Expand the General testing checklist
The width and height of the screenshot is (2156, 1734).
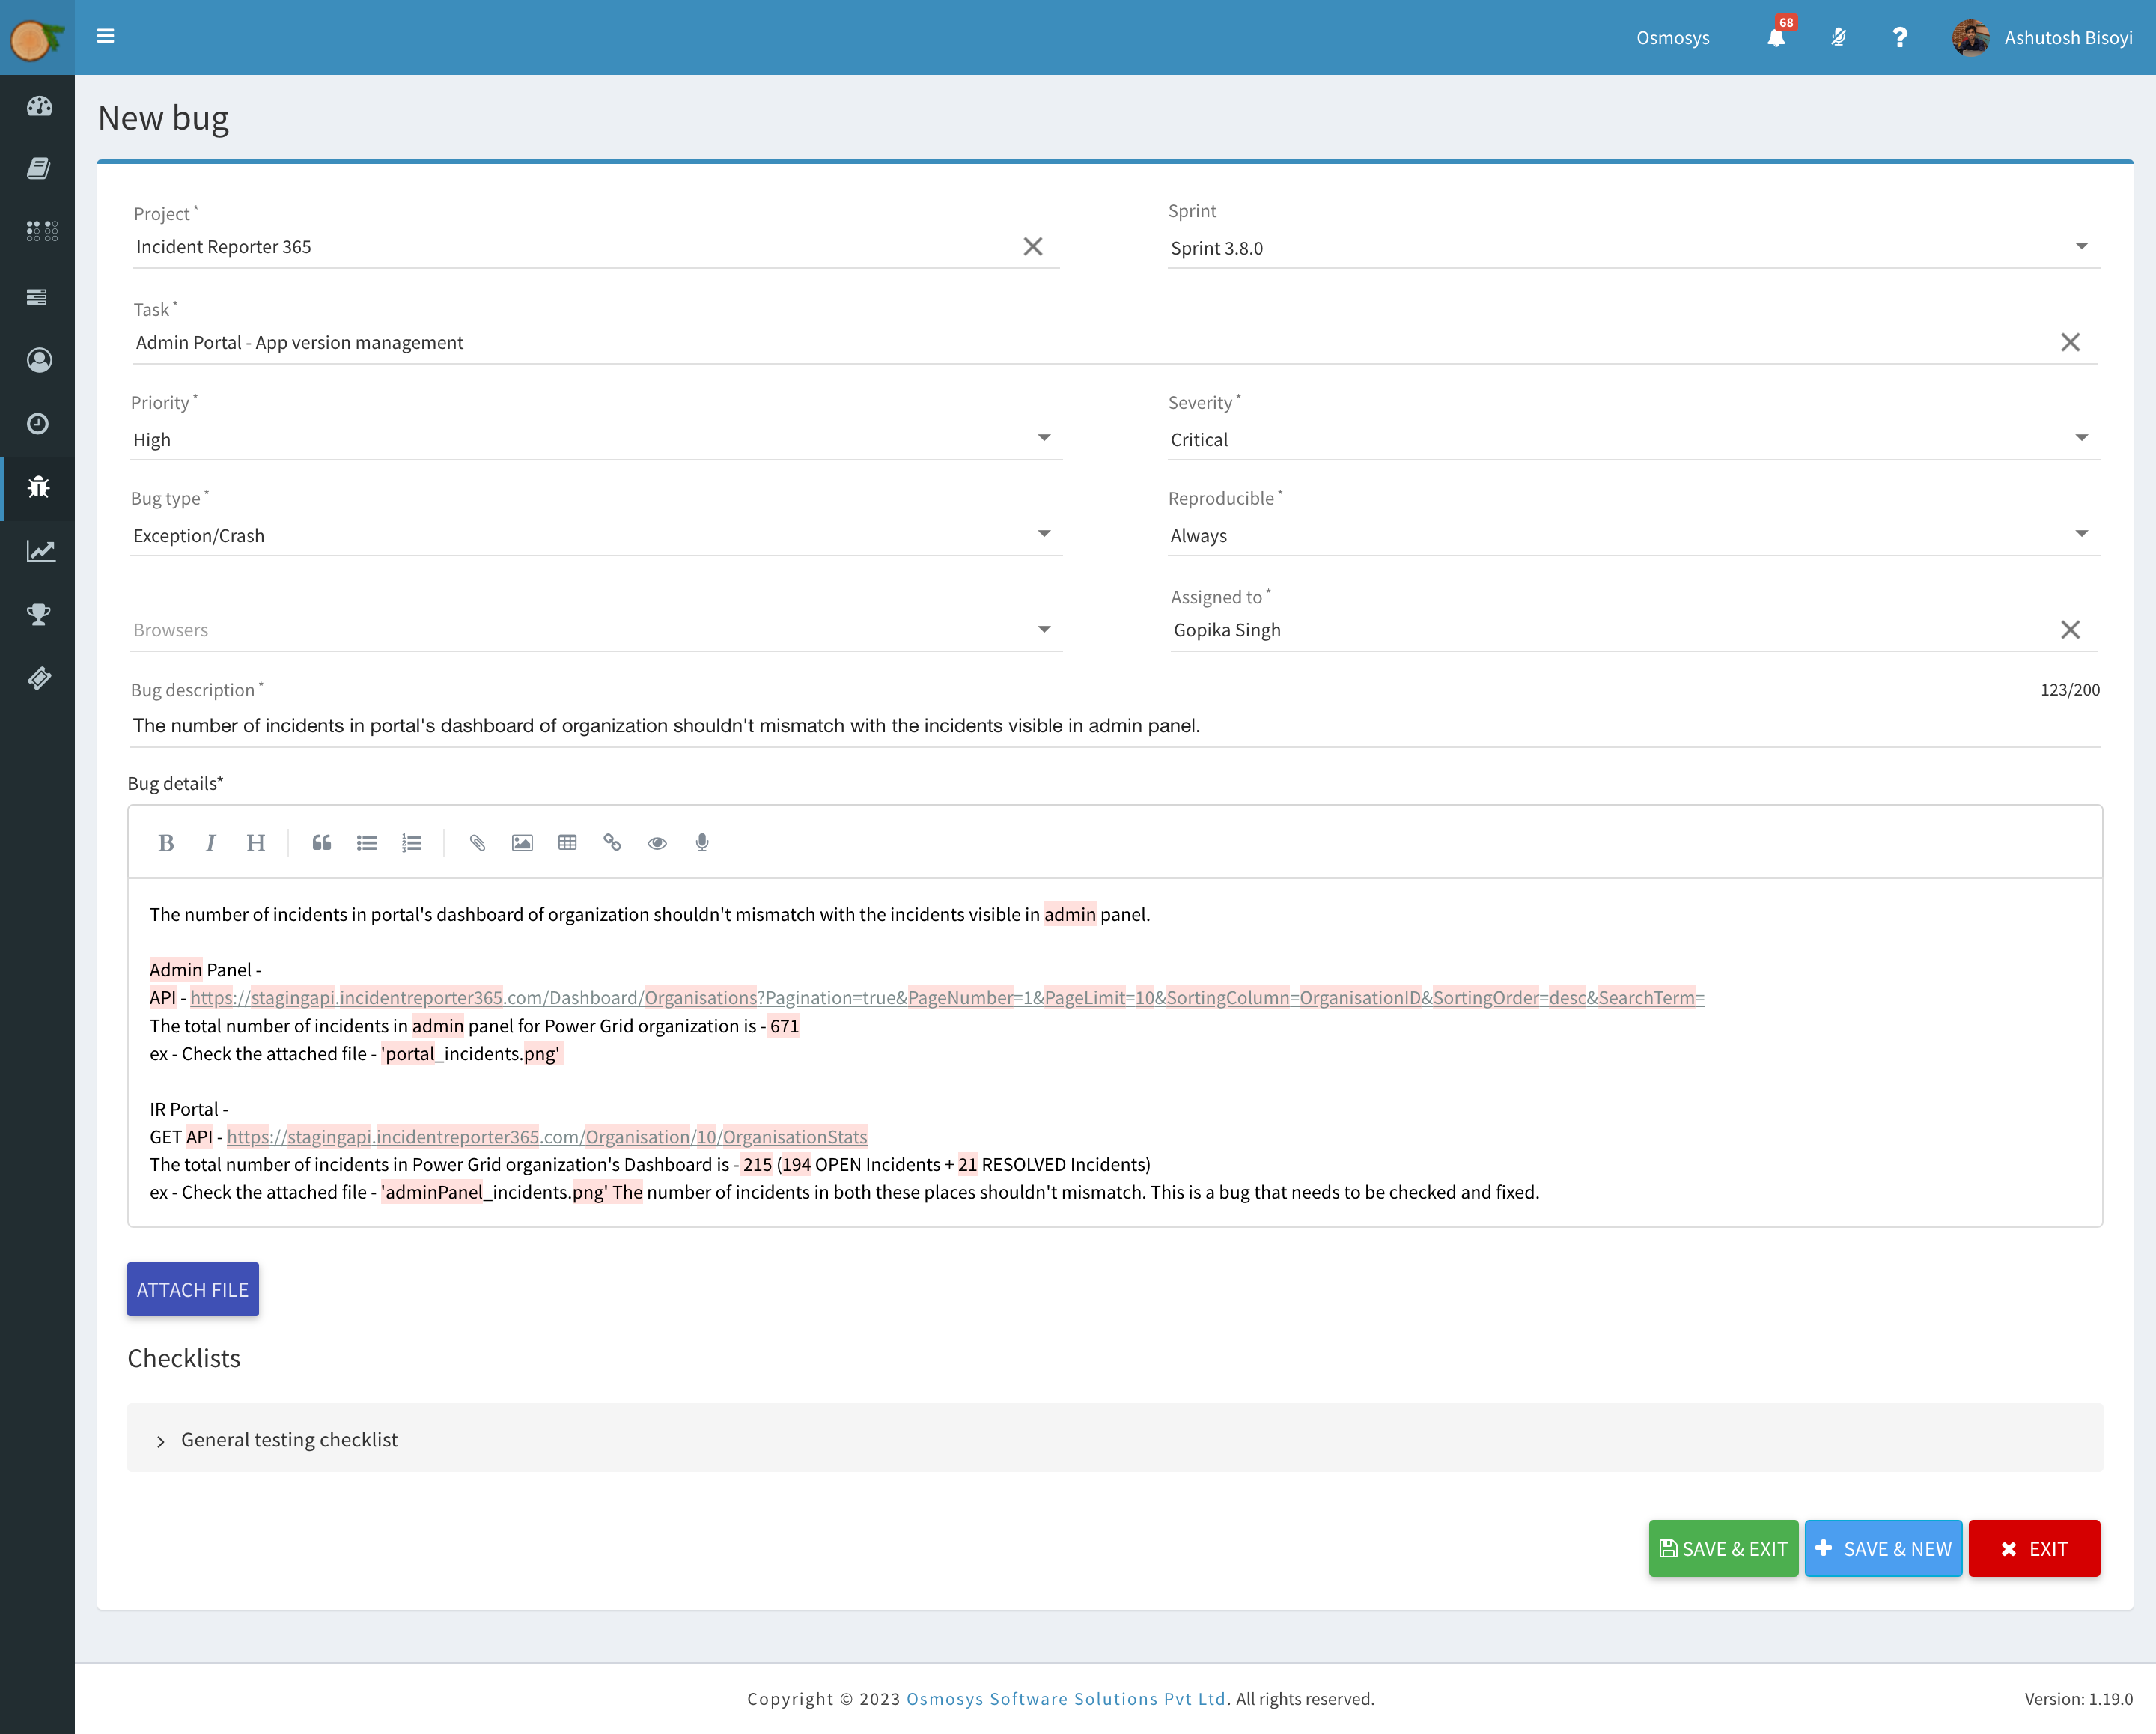click(289, 1439)
